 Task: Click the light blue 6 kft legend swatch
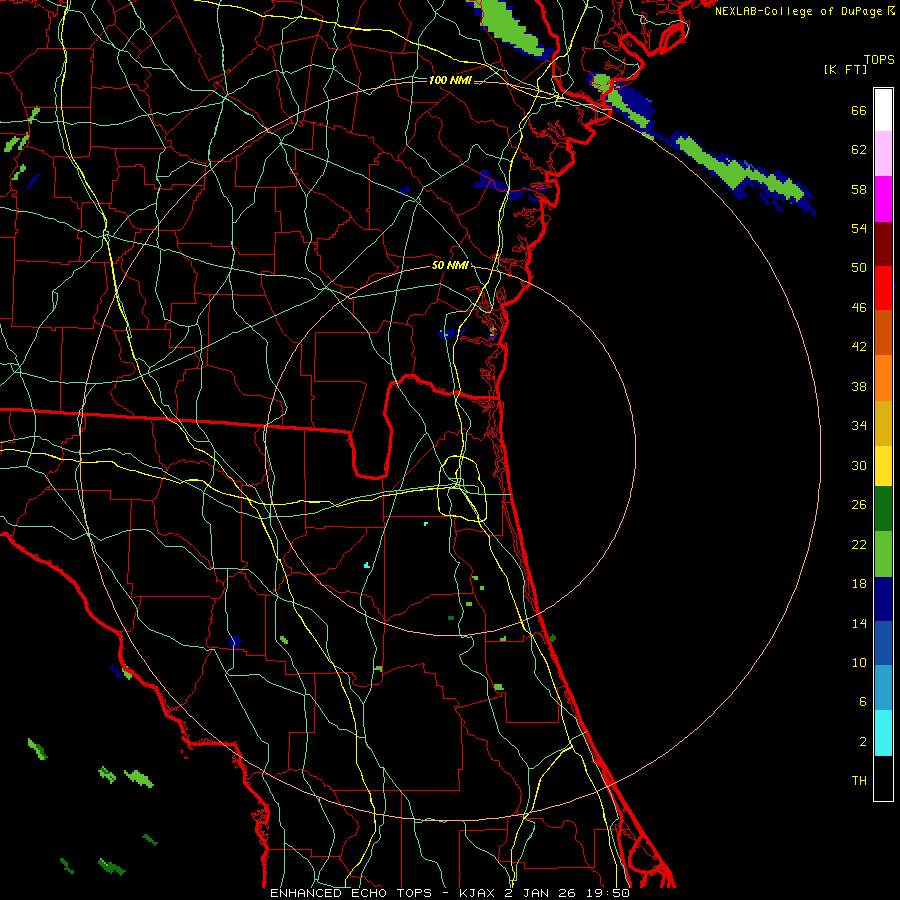883,688
